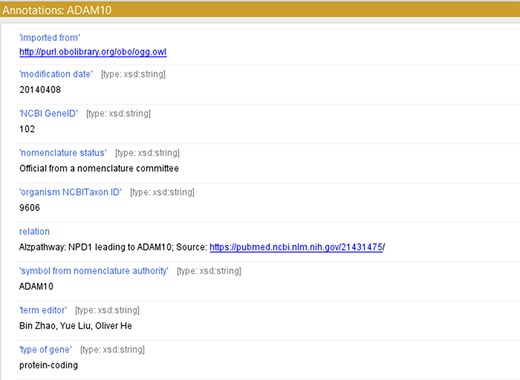Image resolution: width=520 pixels, height=380 pixels.
Task: Click the 'type of gene' property label
Action: click(46, 349)
